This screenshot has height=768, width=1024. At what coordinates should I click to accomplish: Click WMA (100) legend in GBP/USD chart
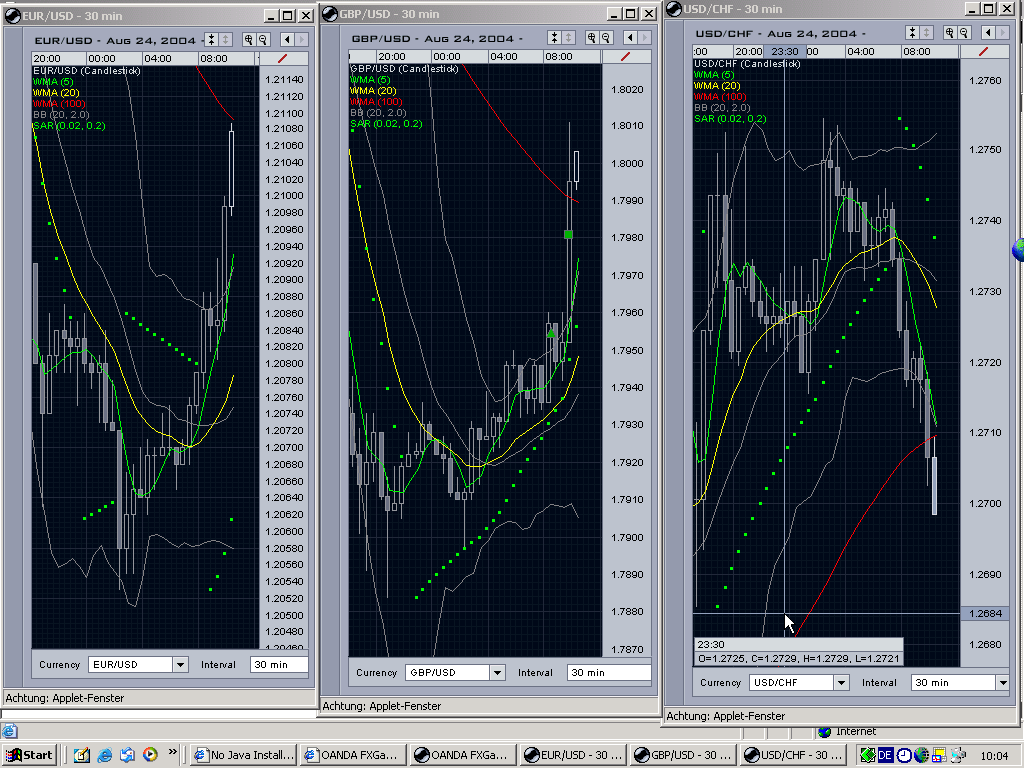(376, 102)
